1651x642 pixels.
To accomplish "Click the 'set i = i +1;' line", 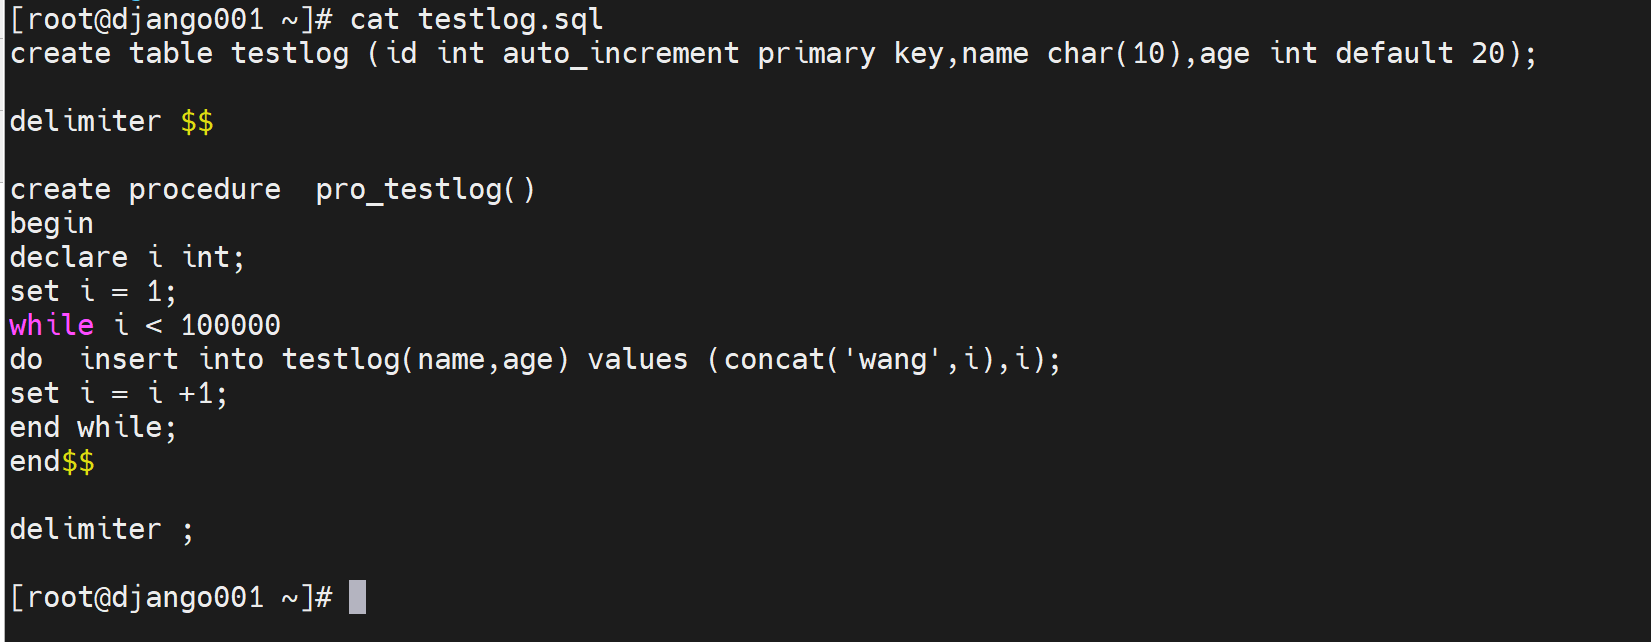I will pos(119,393).
